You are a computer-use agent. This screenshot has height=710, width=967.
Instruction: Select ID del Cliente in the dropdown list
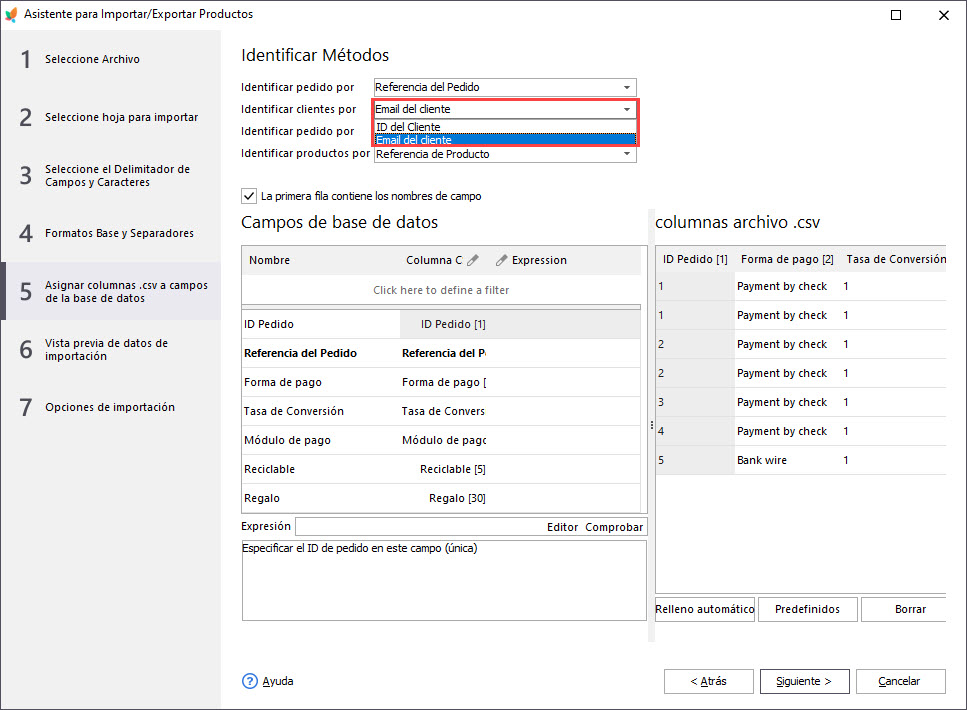point(505,127)
